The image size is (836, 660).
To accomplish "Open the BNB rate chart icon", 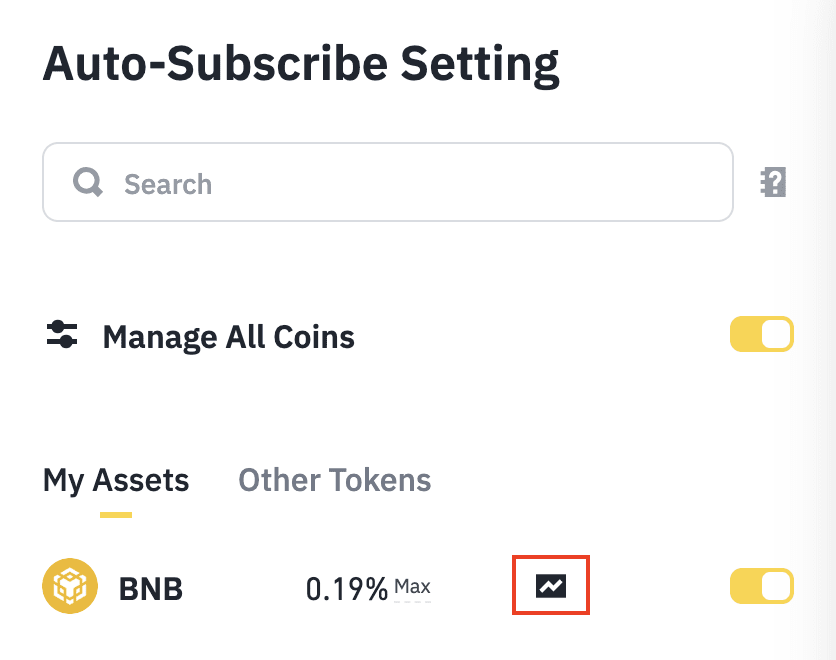I will point(550,586).
